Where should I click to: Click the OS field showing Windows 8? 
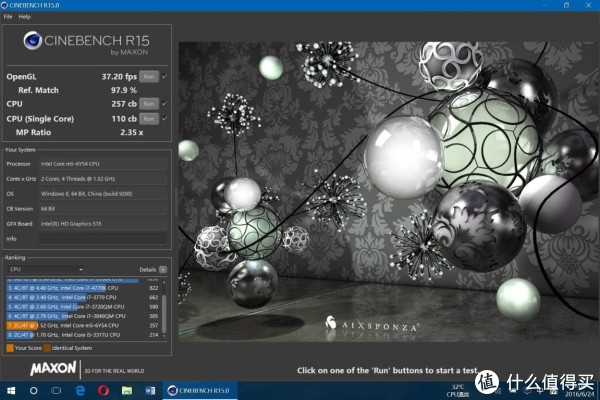tap(103, 194)
